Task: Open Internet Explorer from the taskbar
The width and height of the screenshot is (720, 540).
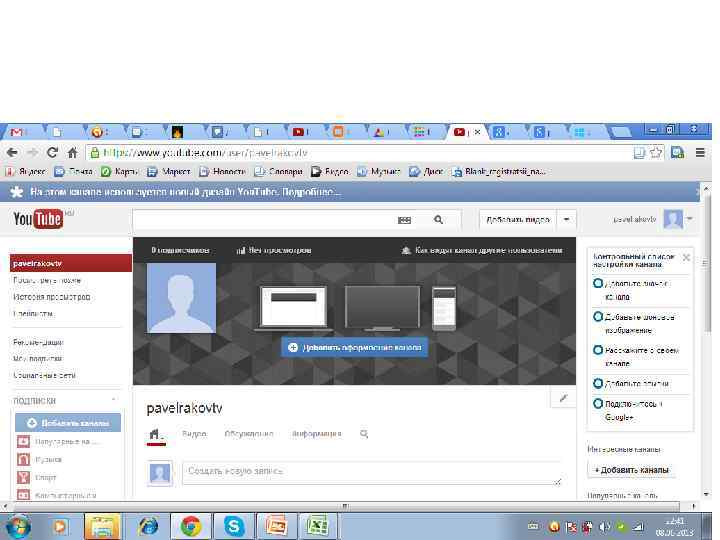Action: click(x=148, y=526)
